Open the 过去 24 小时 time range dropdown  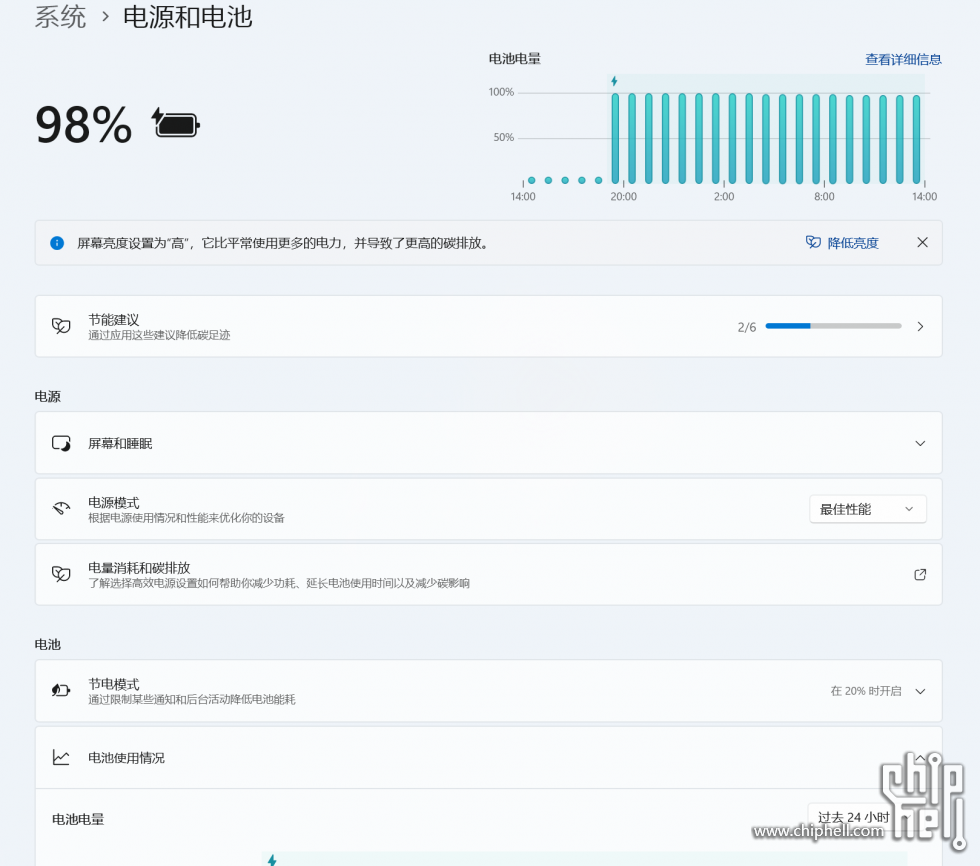pos(852,817)
